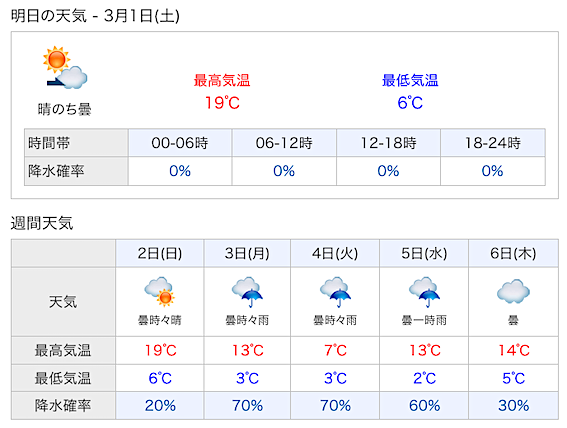Click the umbrella weather icon for 4日(火)
Screen dimensions: 567x428
(x=335, y=292)
